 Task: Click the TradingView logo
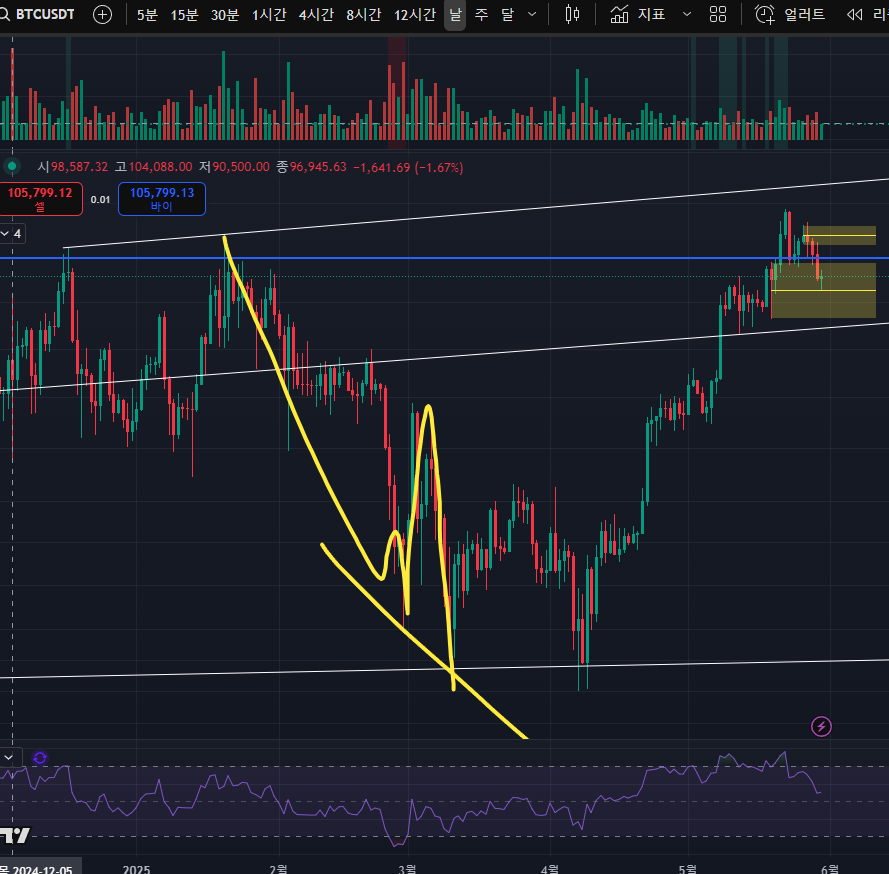pyautogui.click(x=15, y=835)
